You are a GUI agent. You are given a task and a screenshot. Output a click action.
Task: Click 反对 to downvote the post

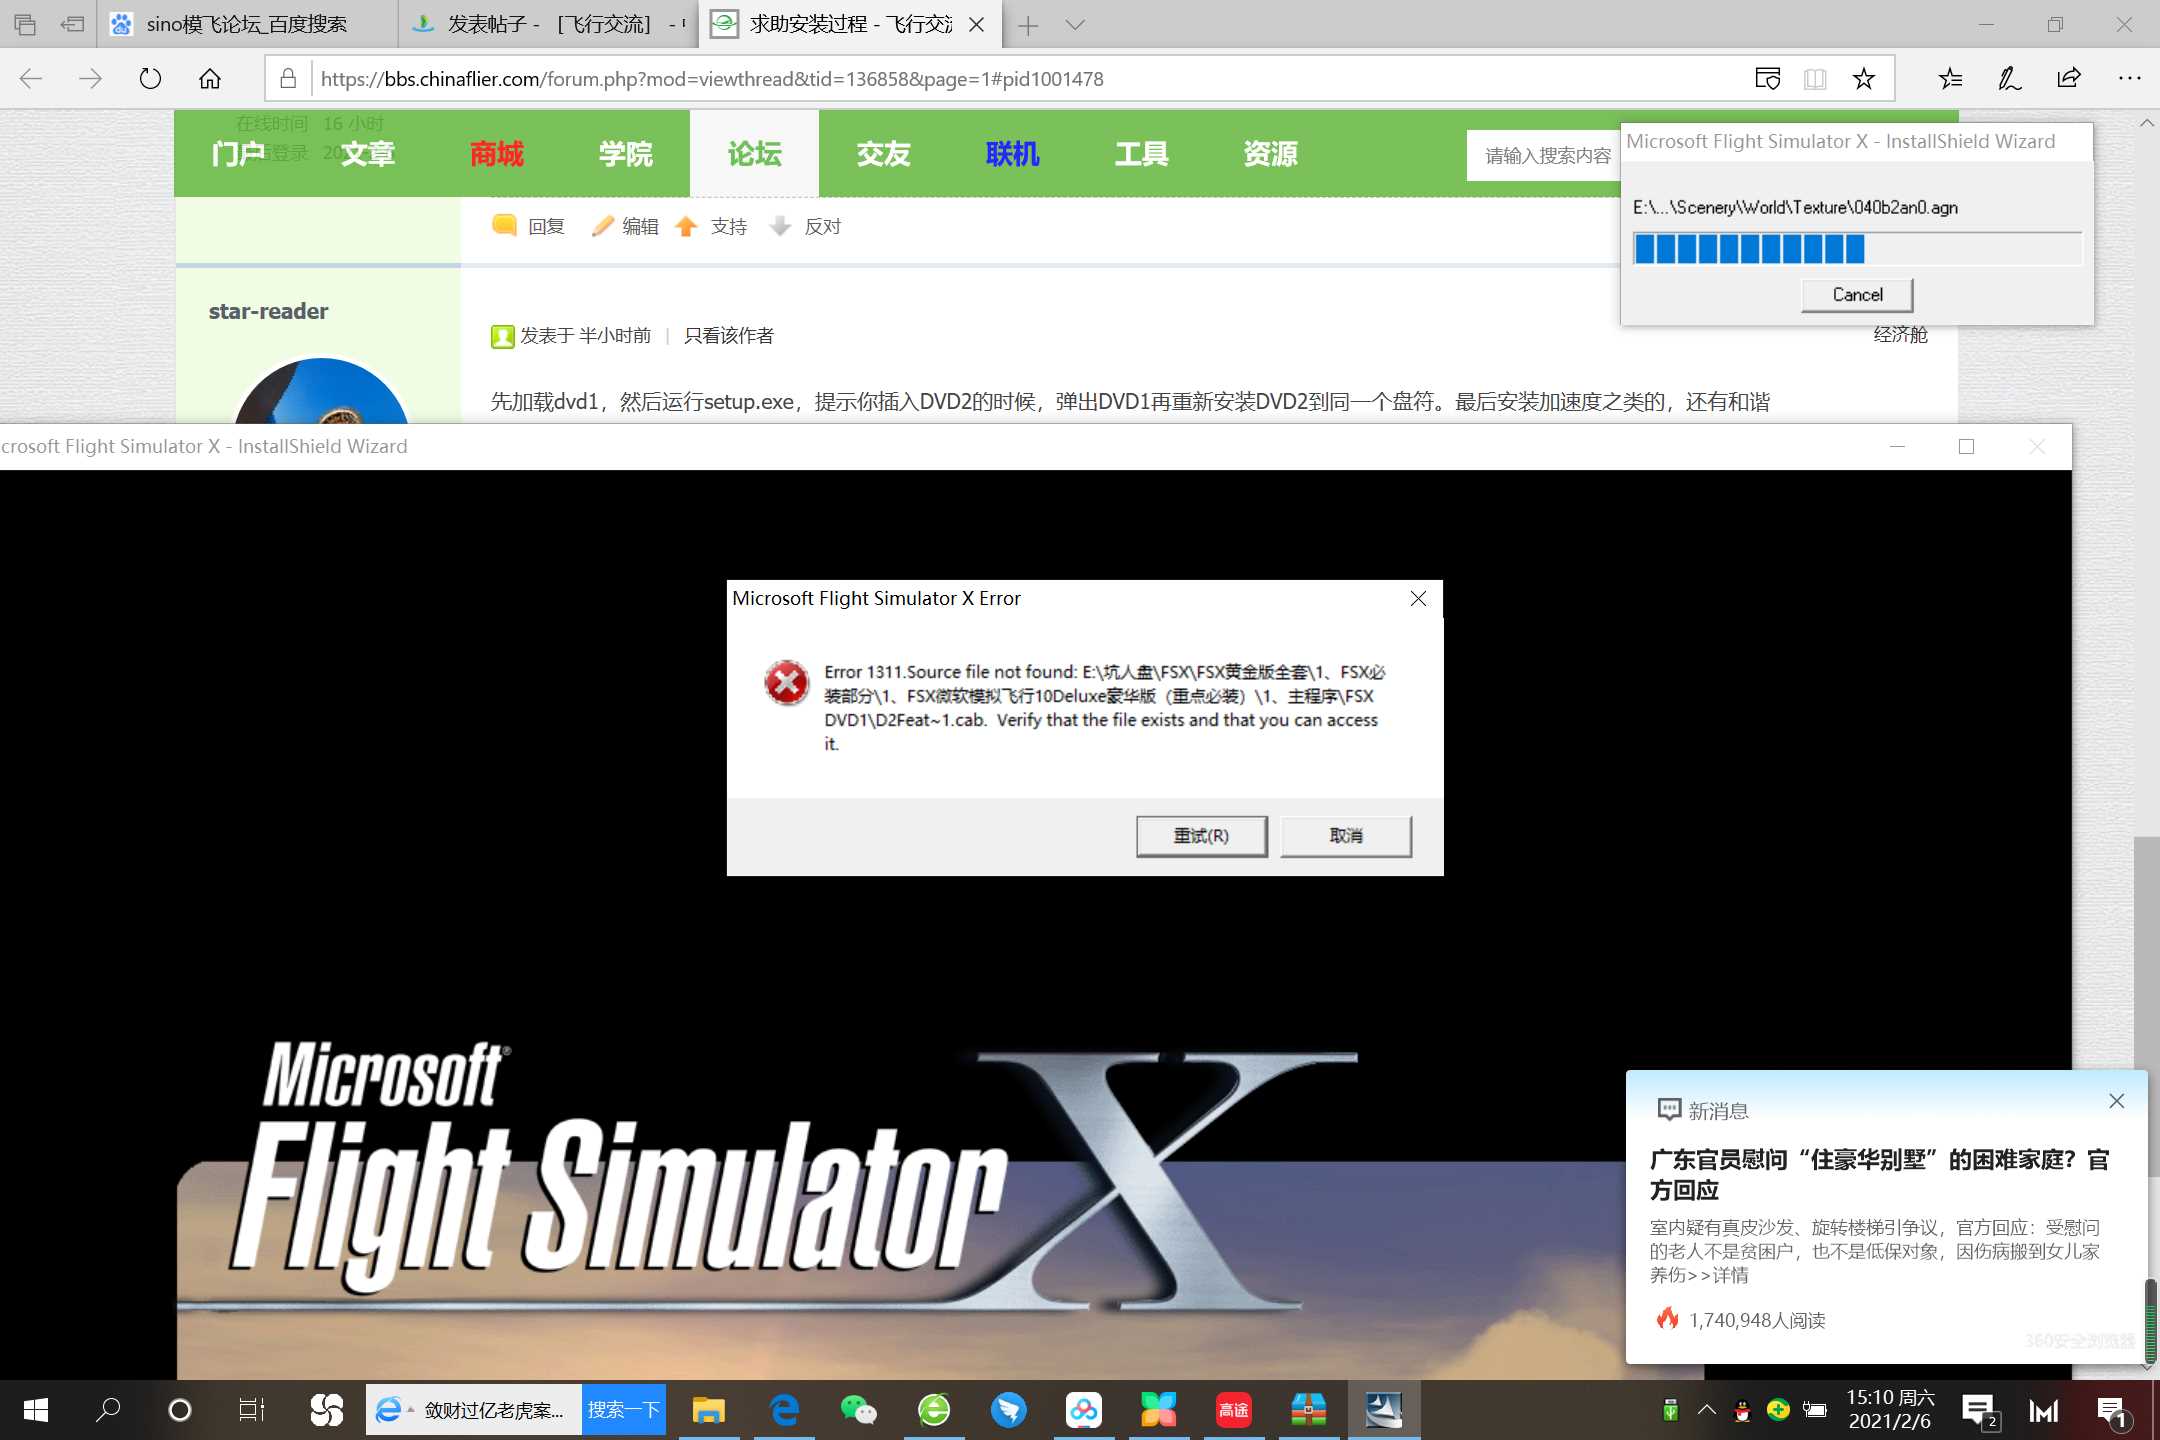pos(806,226)
